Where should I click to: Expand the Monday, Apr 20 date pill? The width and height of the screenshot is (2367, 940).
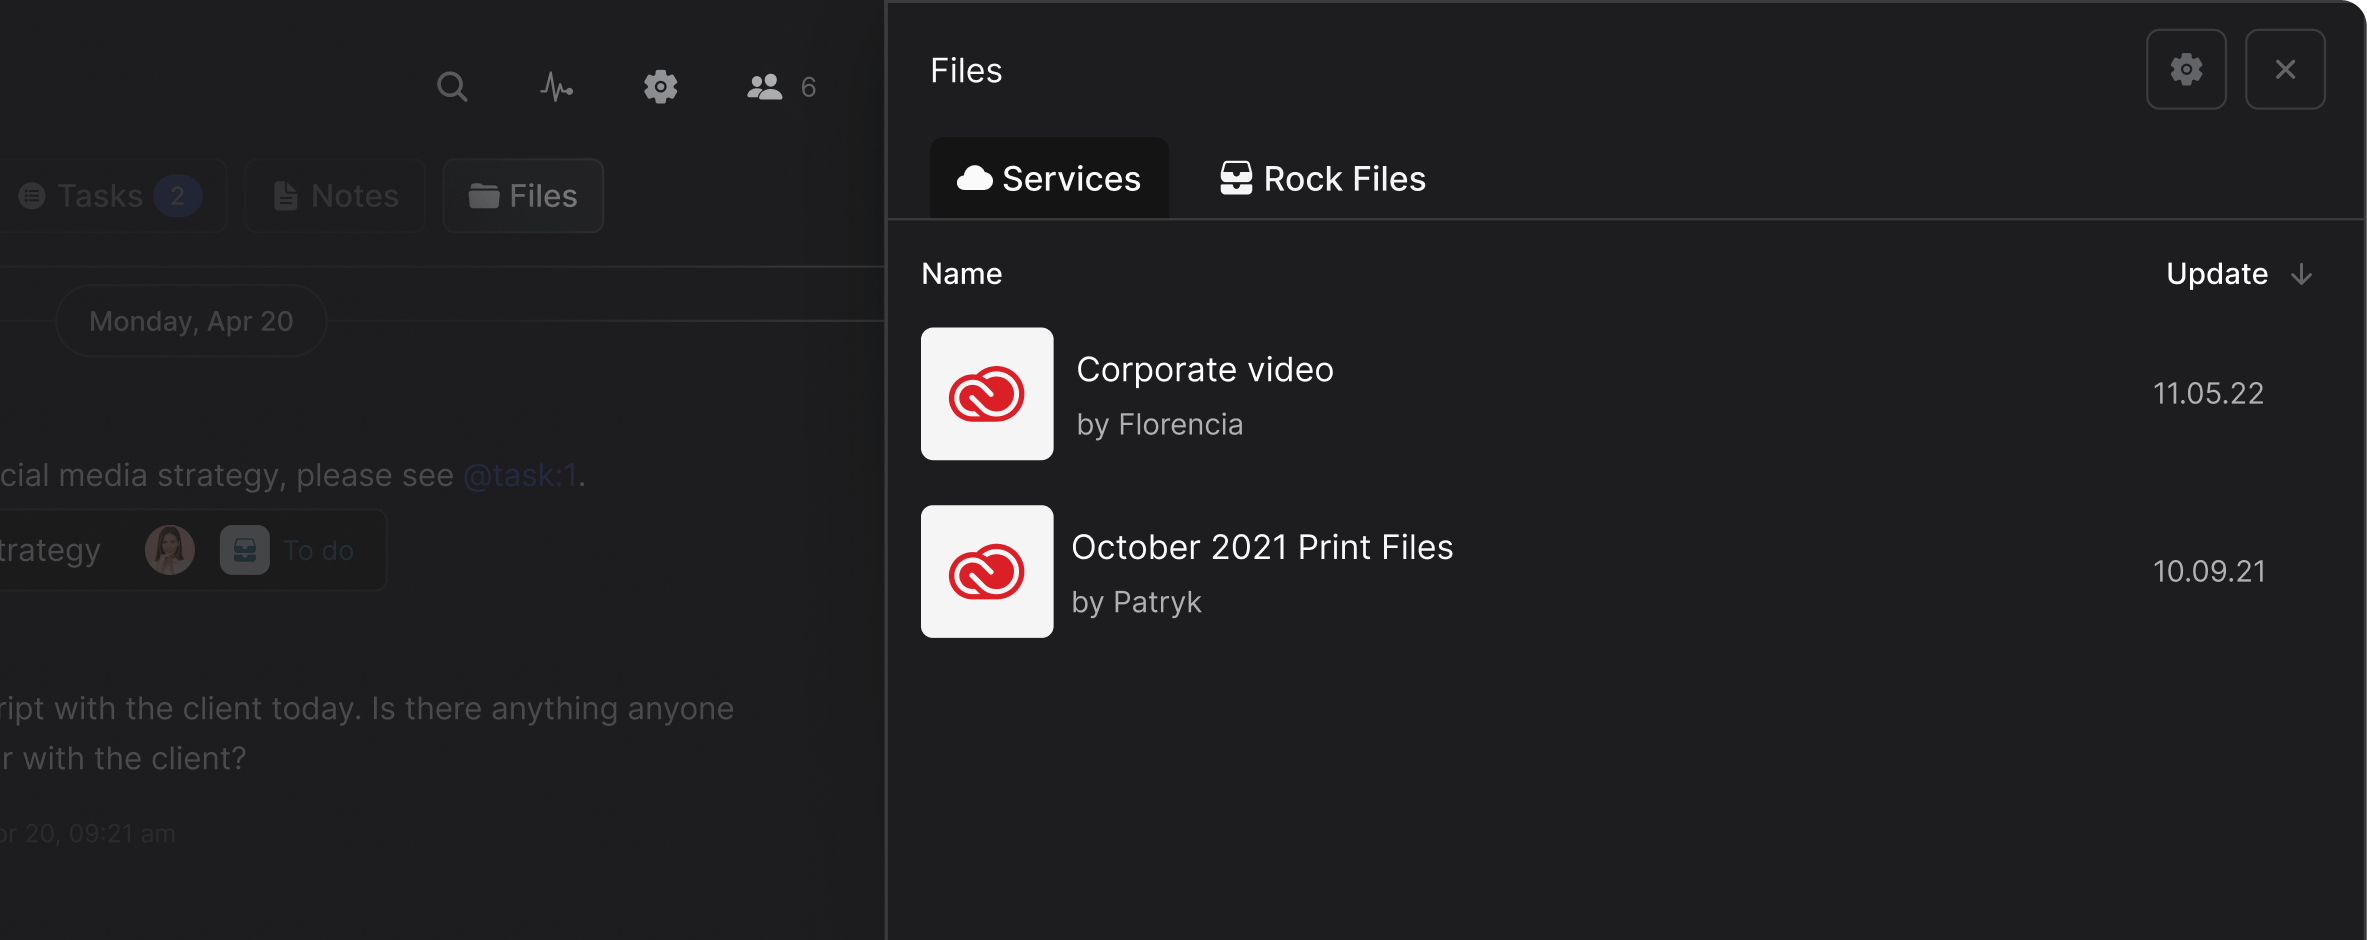click(190, 321)
